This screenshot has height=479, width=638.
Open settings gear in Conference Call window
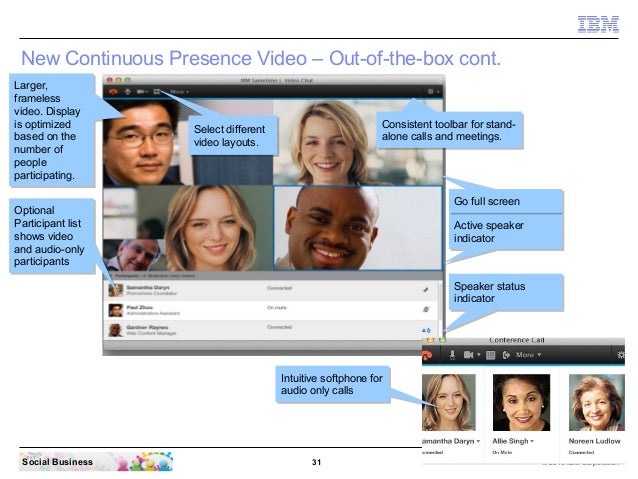(x=621, y=355)
